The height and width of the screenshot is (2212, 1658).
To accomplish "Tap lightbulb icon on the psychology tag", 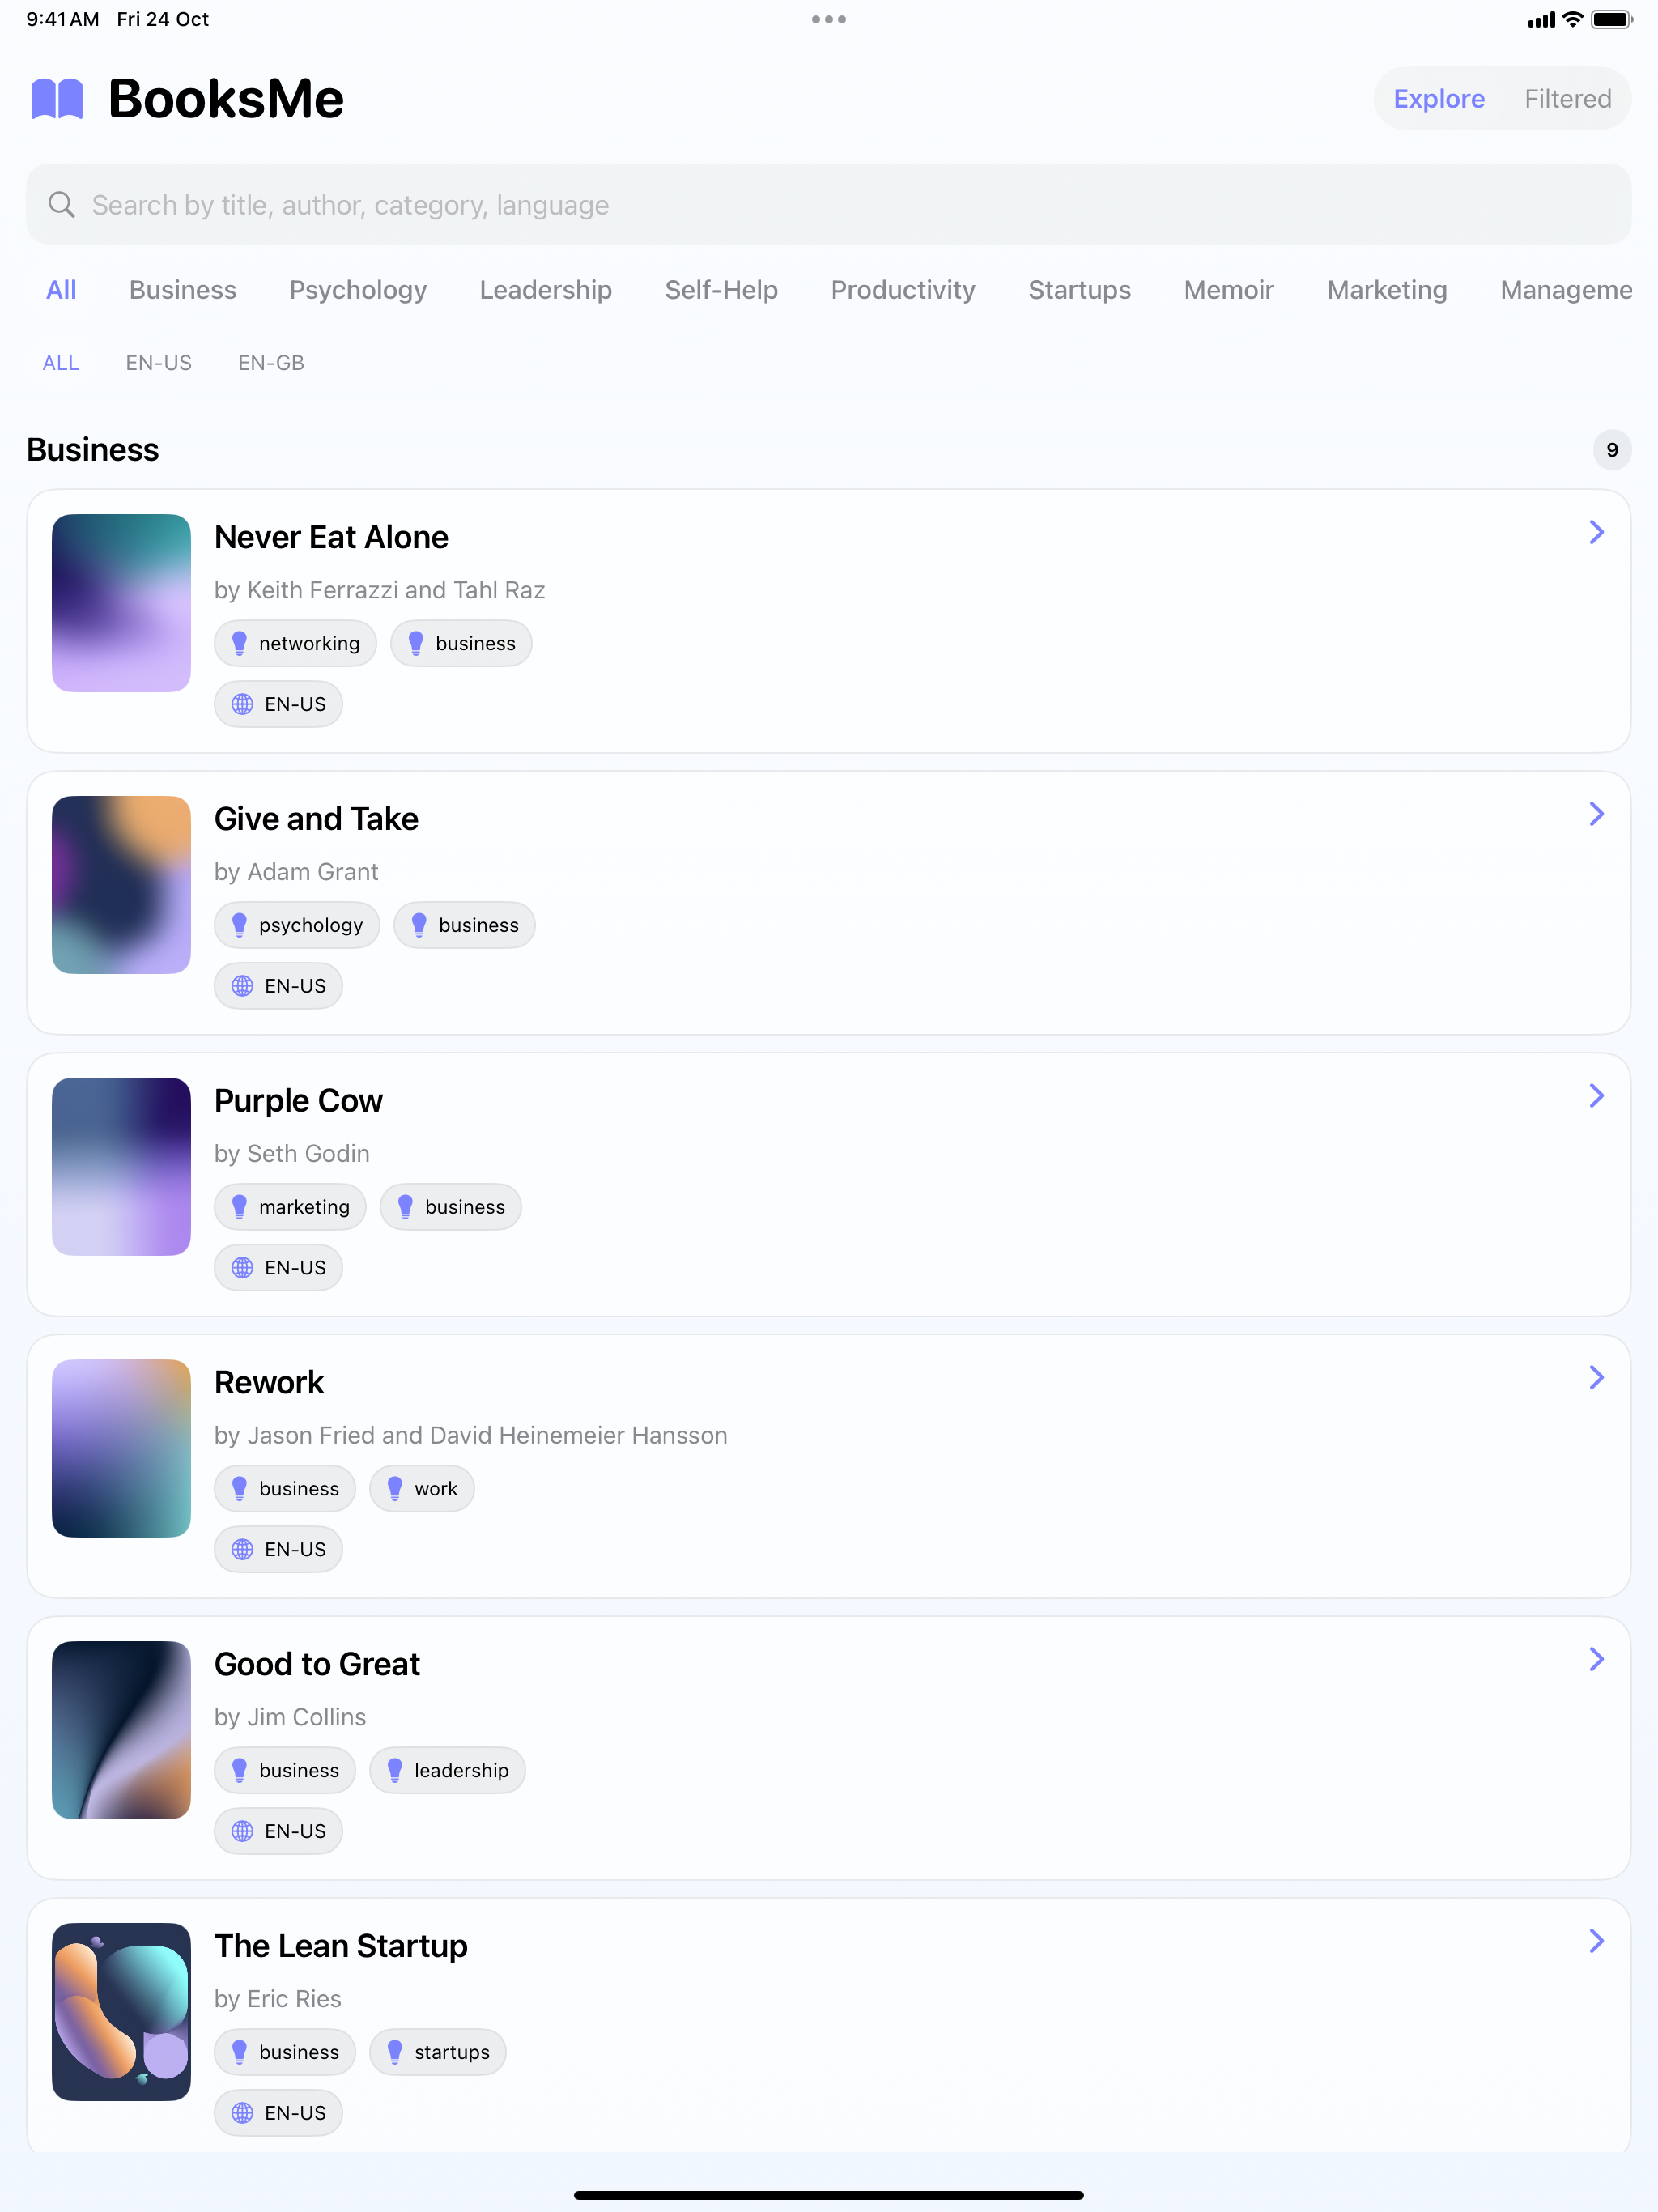I will click(239, 925).
